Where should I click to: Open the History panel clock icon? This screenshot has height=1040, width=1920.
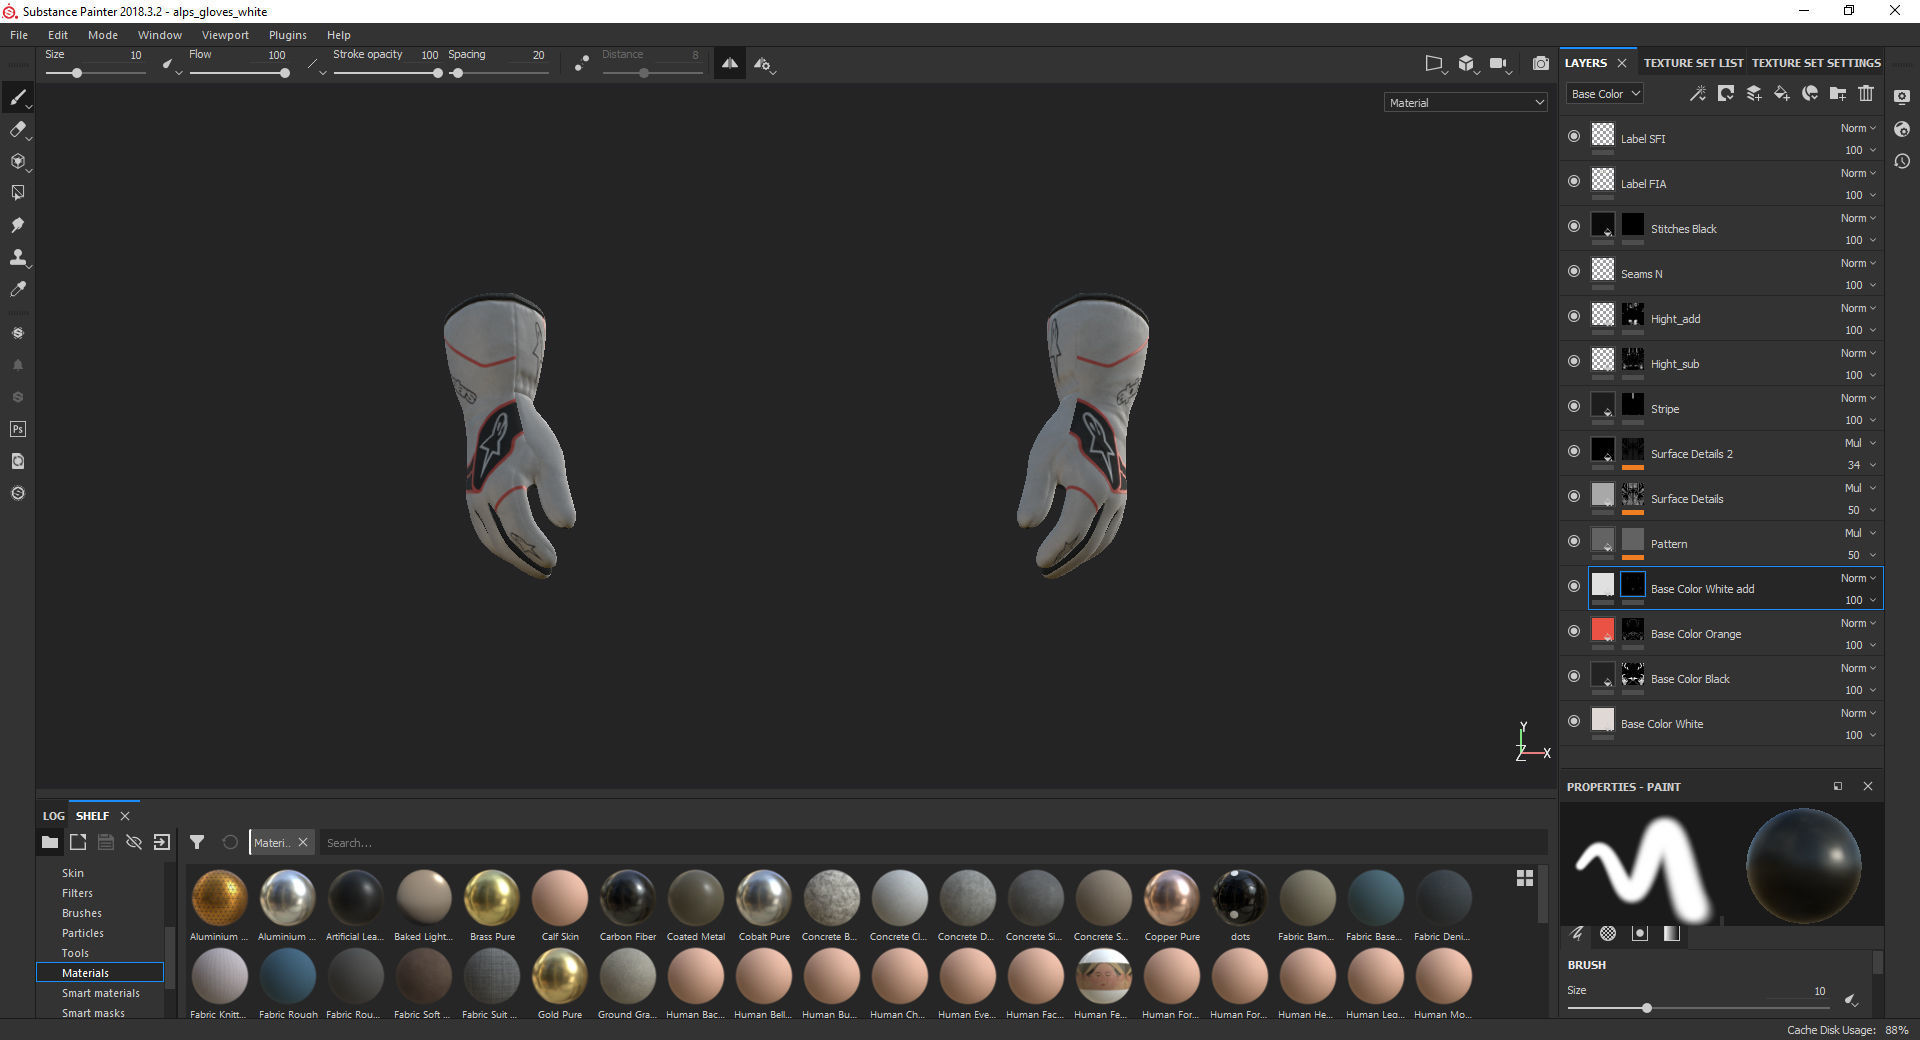click(x=1902, y=162)
